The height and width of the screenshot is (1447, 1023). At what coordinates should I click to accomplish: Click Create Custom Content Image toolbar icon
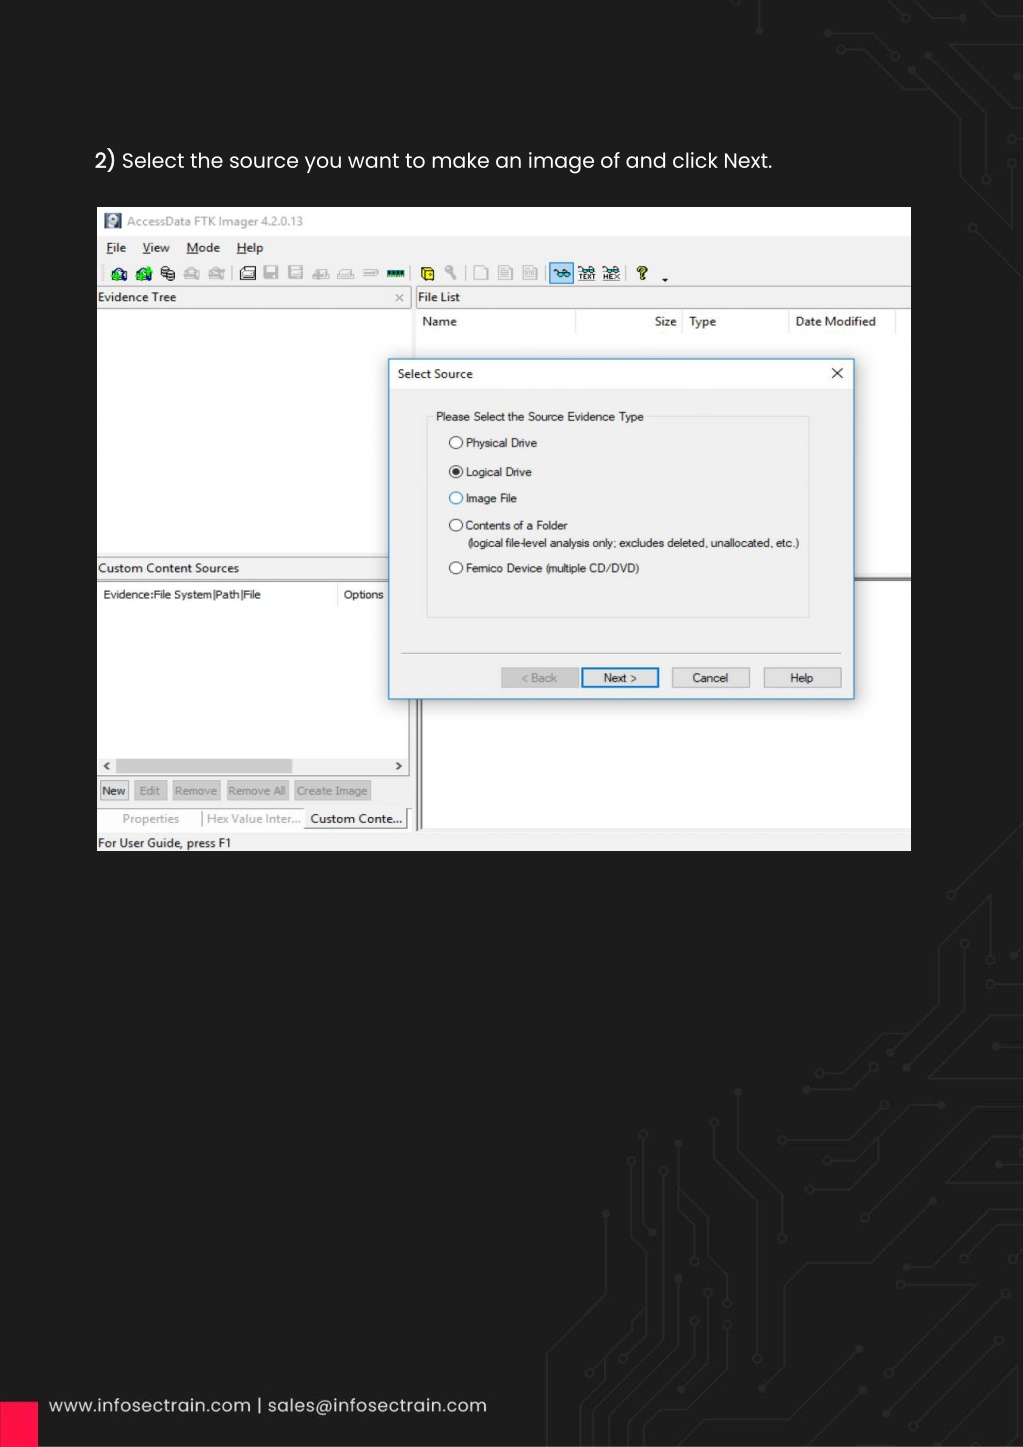click(x=346, y=273)
